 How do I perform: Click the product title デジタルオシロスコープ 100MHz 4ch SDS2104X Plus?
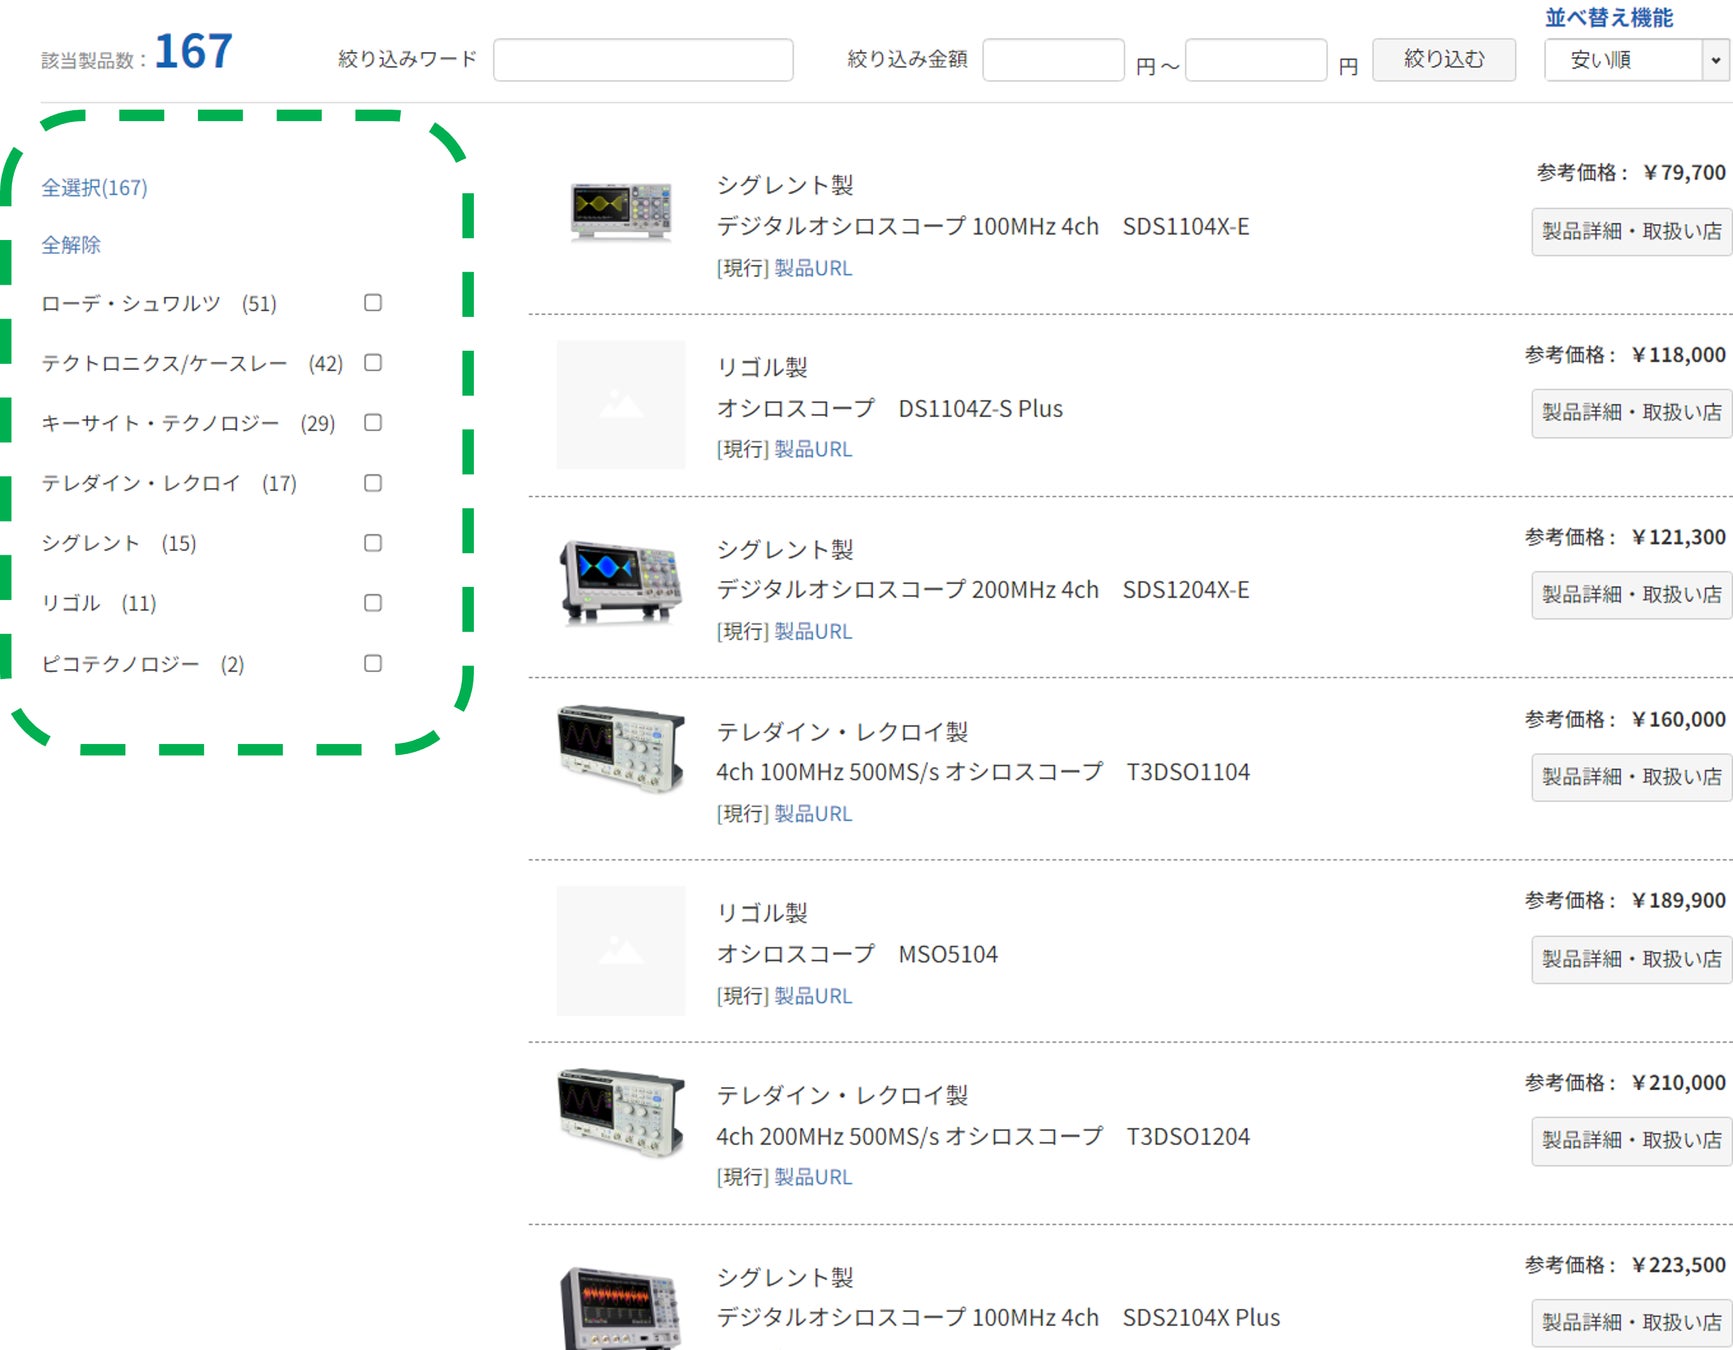click(998, 1318)
